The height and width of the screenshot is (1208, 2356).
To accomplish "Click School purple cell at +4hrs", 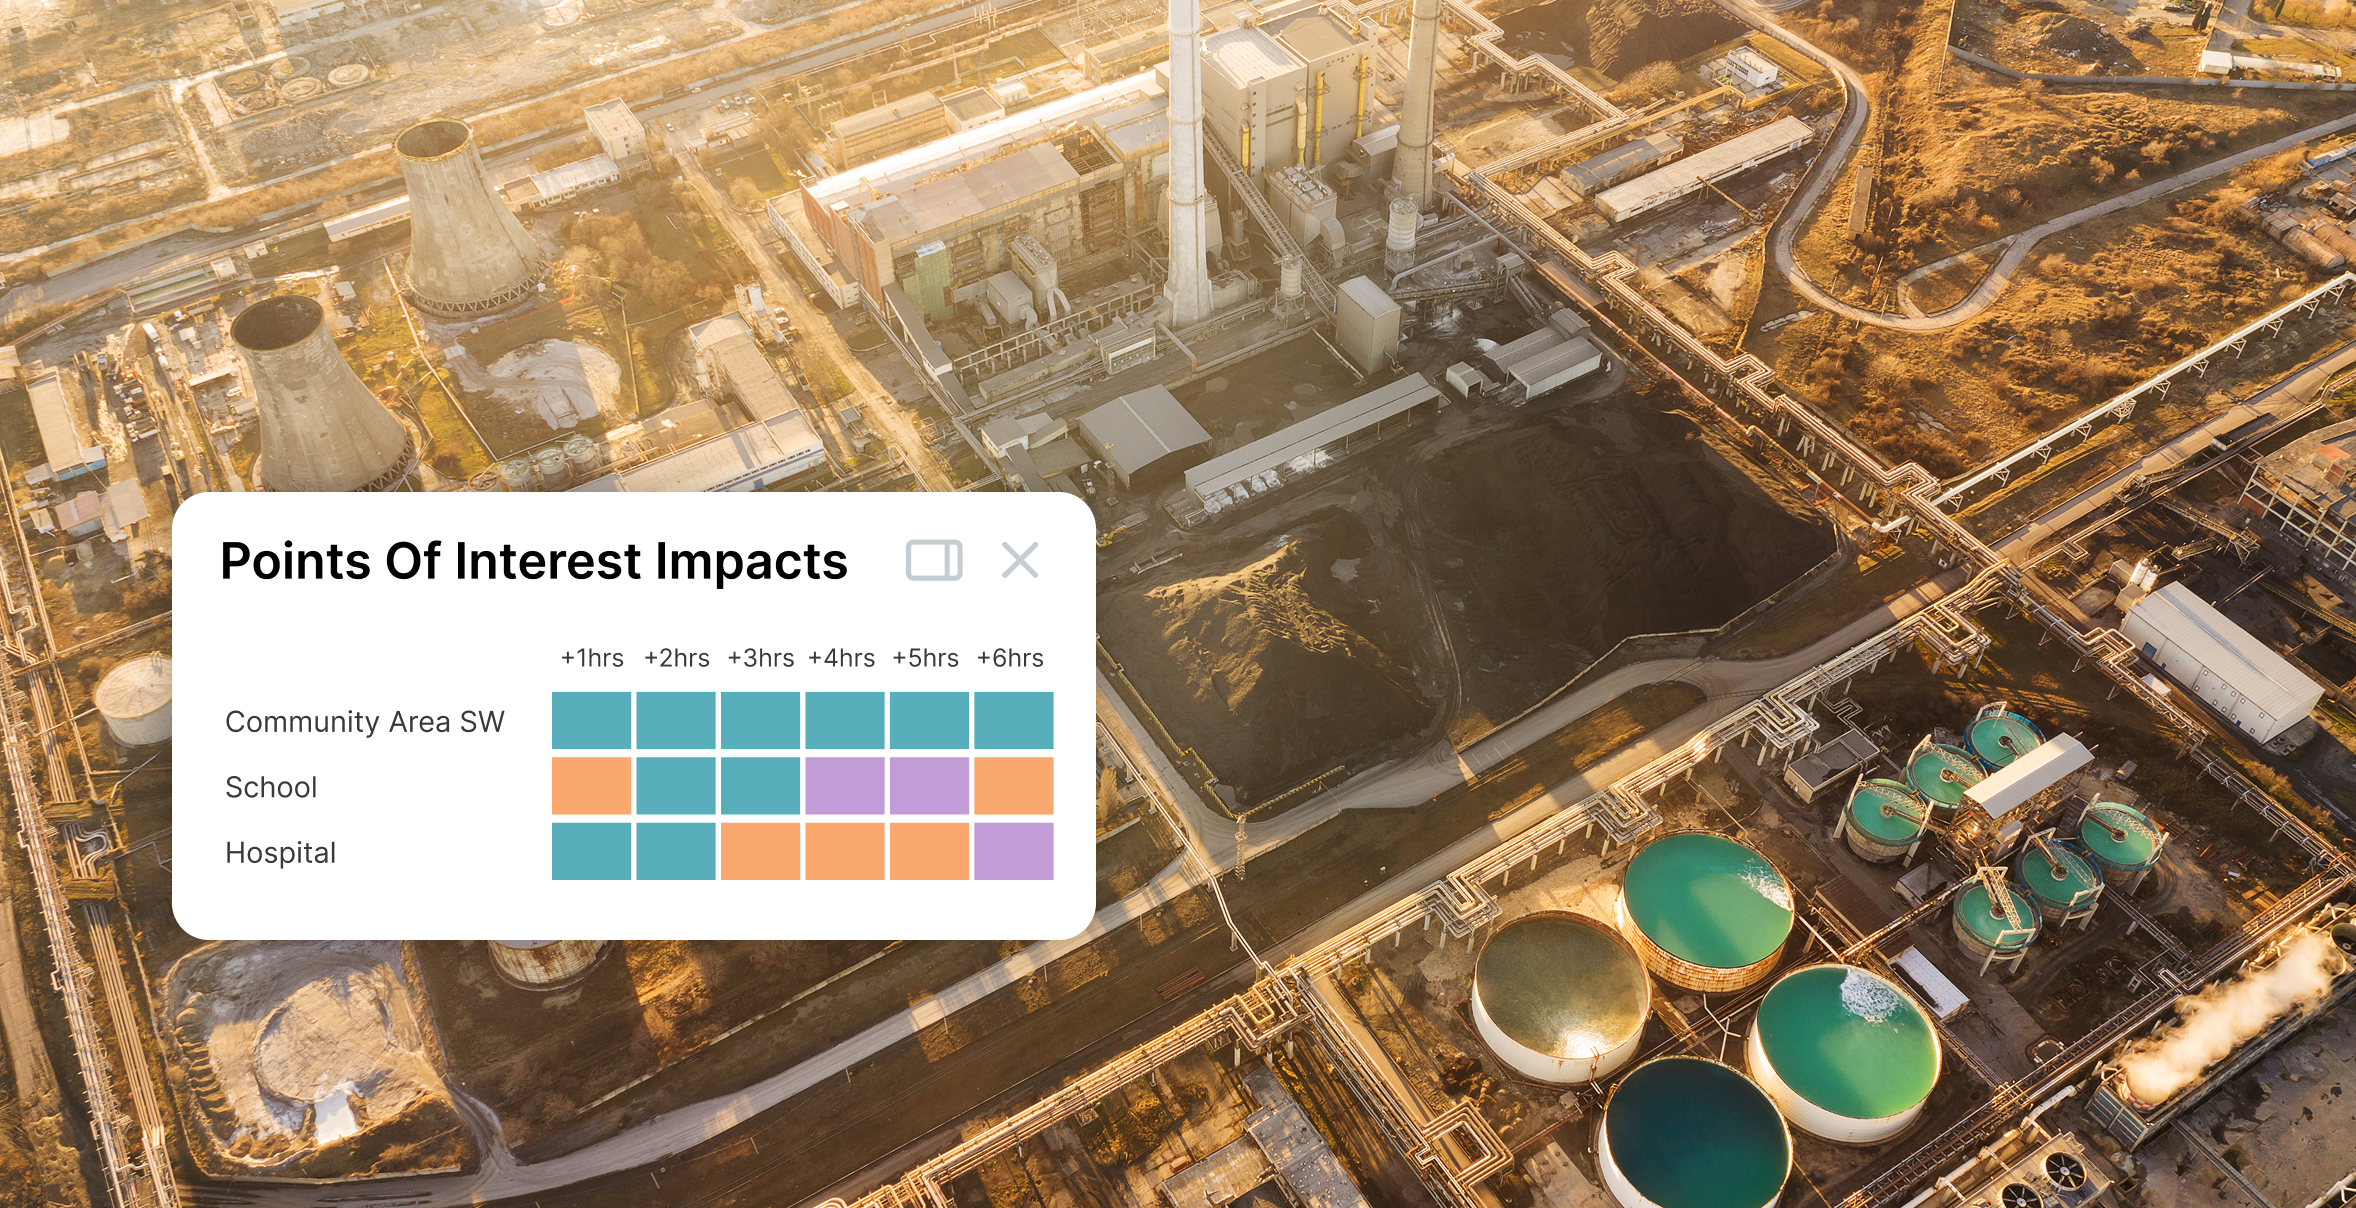I will tap(845, 786).
